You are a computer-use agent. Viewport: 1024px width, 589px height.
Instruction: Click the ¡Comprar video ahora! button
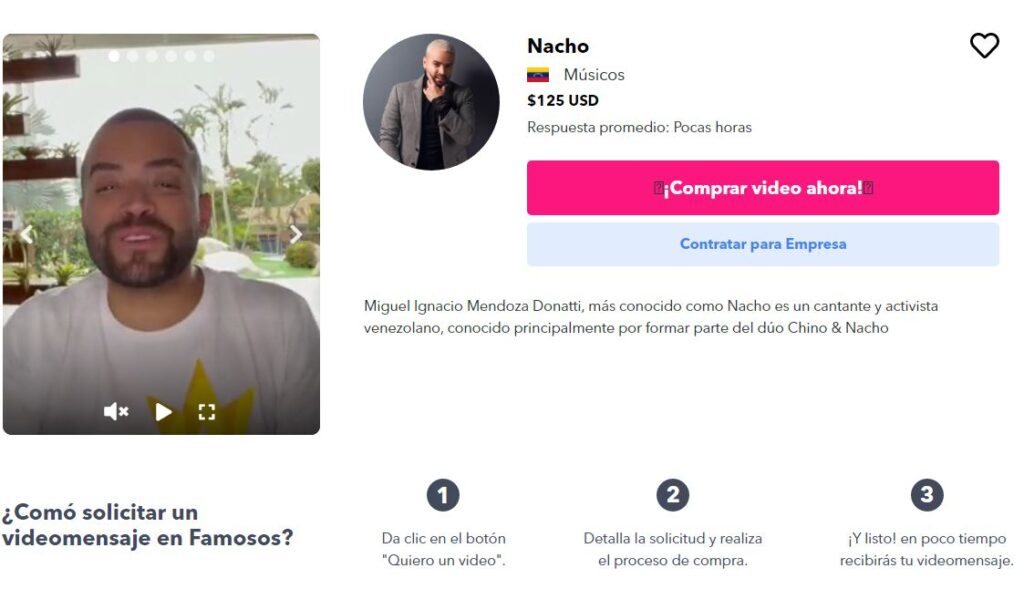(x=763, y=187)
